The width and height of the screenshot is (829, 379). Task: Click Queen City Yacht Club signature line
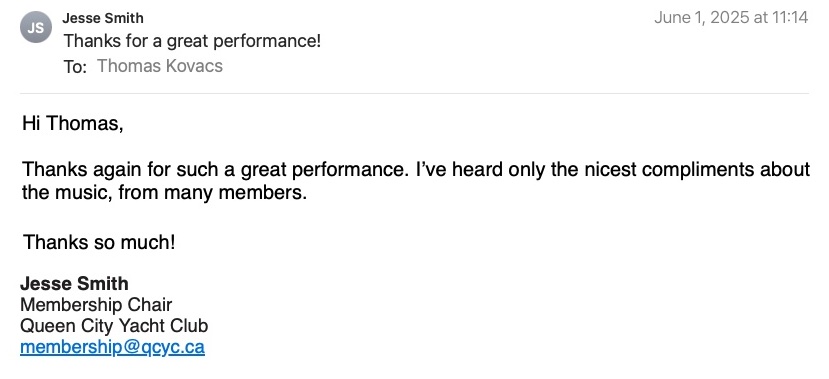114,326
